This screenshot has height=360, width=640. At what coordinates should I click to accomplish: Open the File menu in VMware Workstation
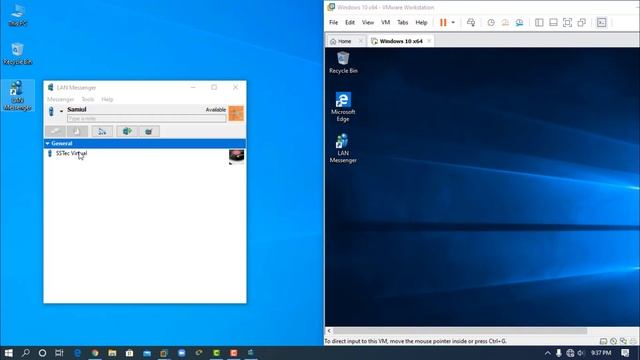point(333,22)
